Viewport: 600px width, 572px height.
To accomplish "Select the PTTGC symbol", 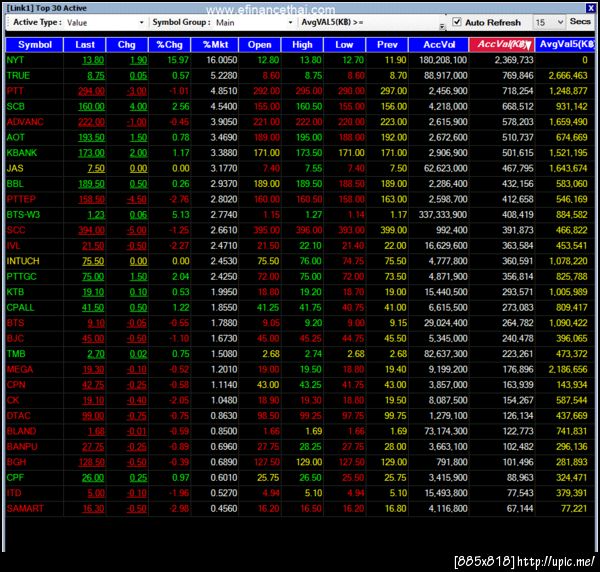I will (21, 277).
